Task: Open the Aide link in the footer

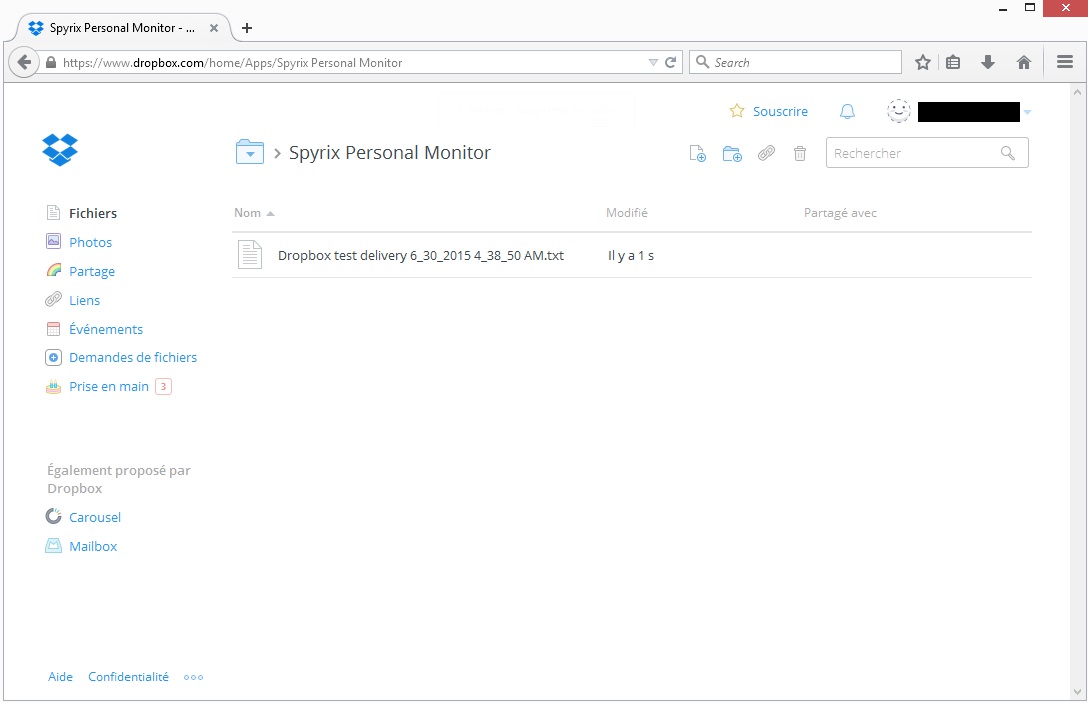Action: coord(60,677)
